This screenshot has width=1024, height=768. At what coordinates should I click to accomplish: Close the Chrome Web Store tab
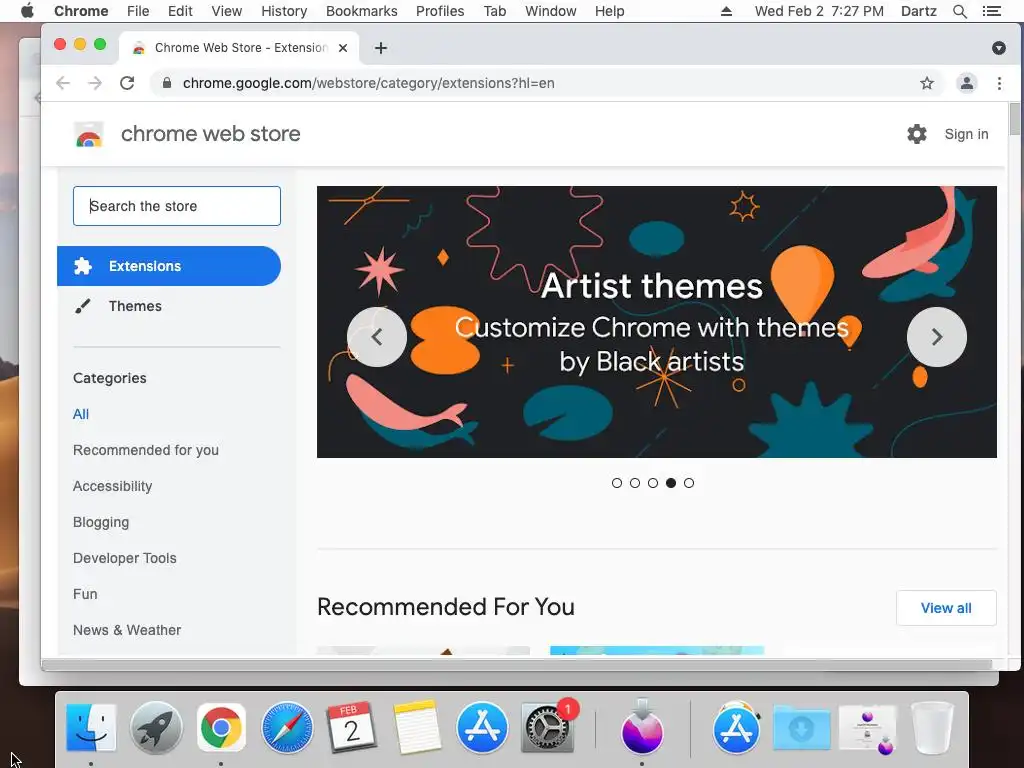(x=343, y=48)
